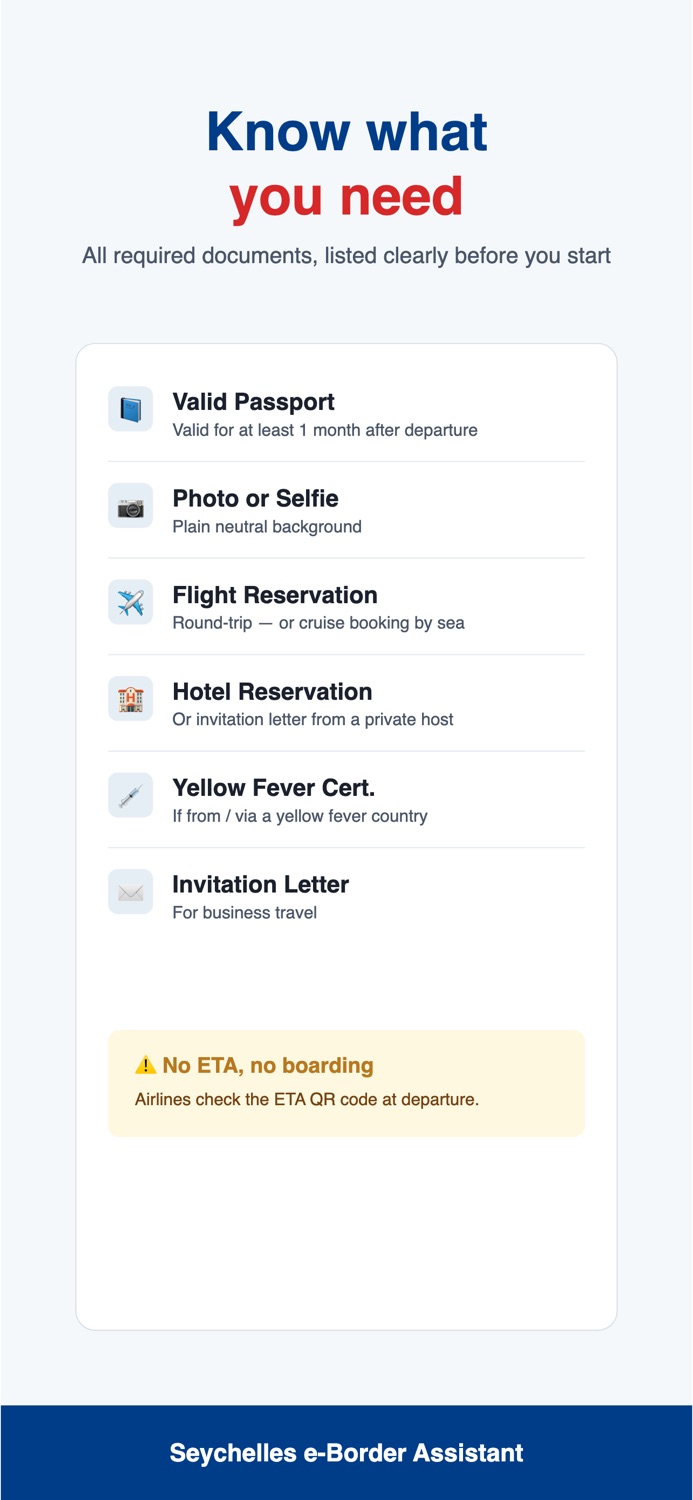Select the camera icon for Photo or Selfie
Viewport: 693px width, 1500px height.
[130, 506]
